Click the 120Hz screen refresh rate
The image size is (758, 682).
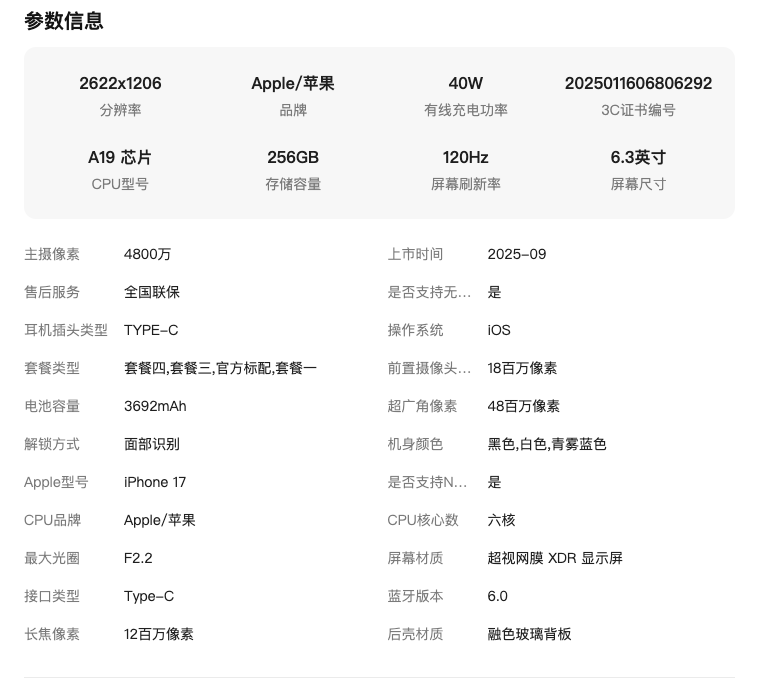[x=466, y=158]
